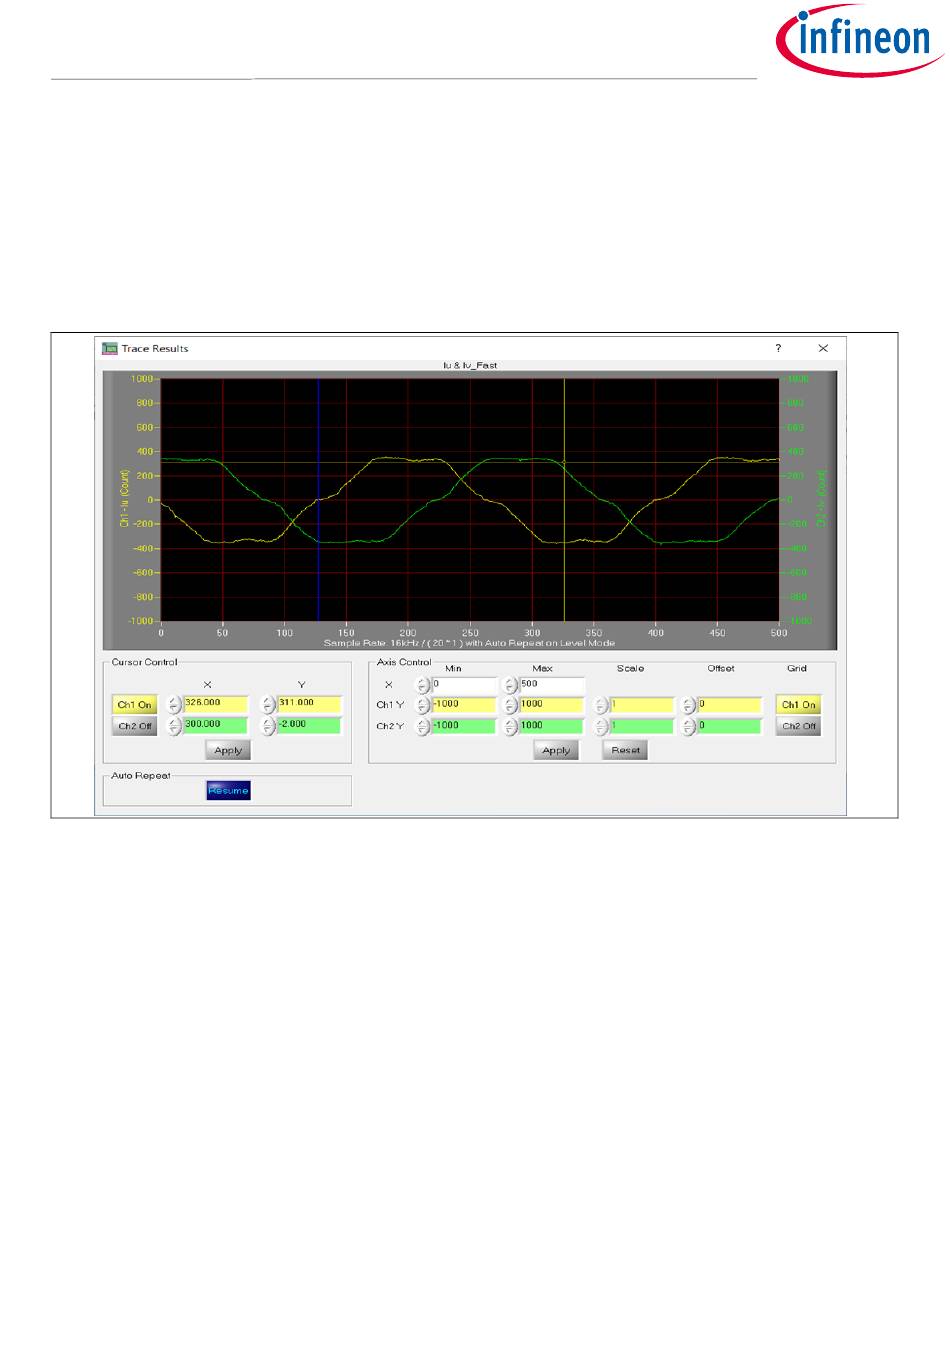Adjust the Ch2 Y Max stepper

510,727
